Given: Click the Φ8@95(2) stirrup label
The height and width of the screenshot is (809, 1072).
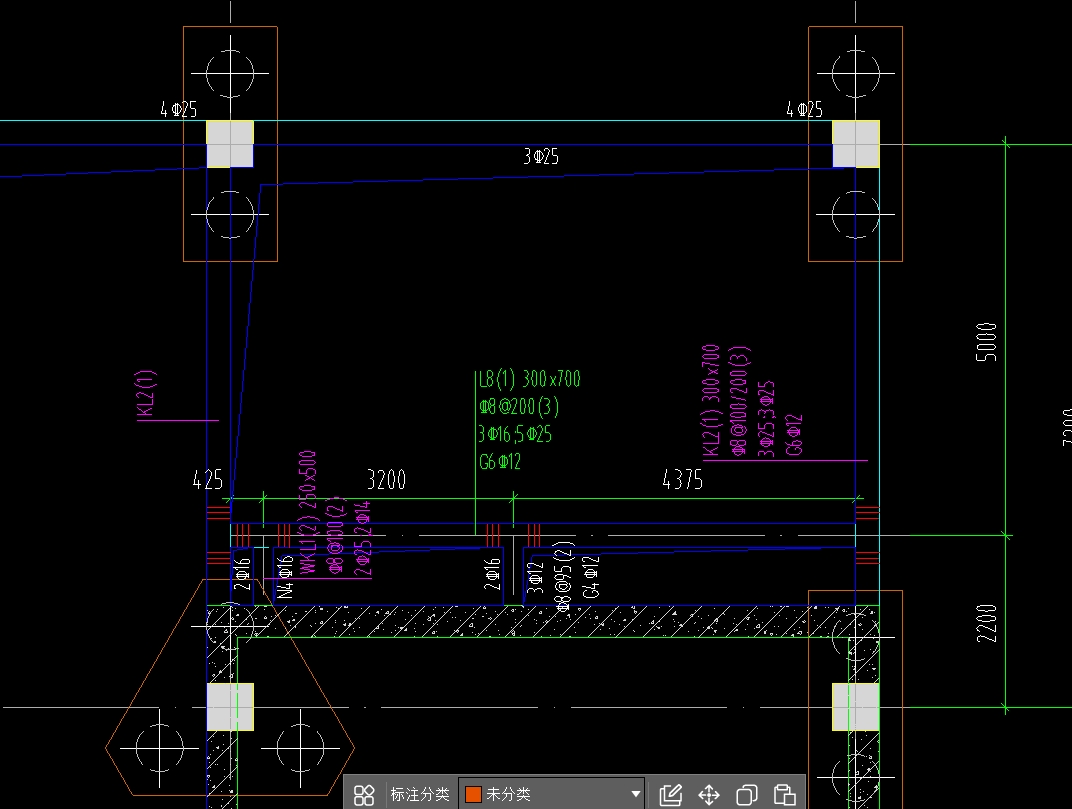Looking at the screenshot, I should [563, 576].
